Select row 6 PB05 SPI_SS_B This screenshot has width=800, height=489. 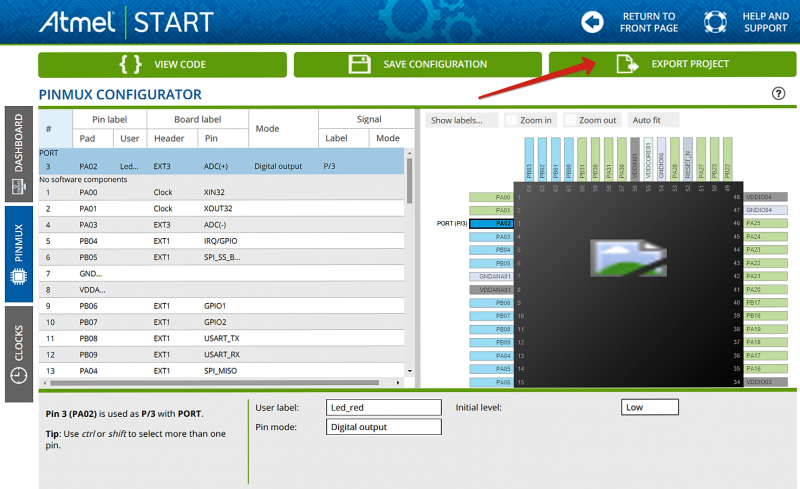221,257
